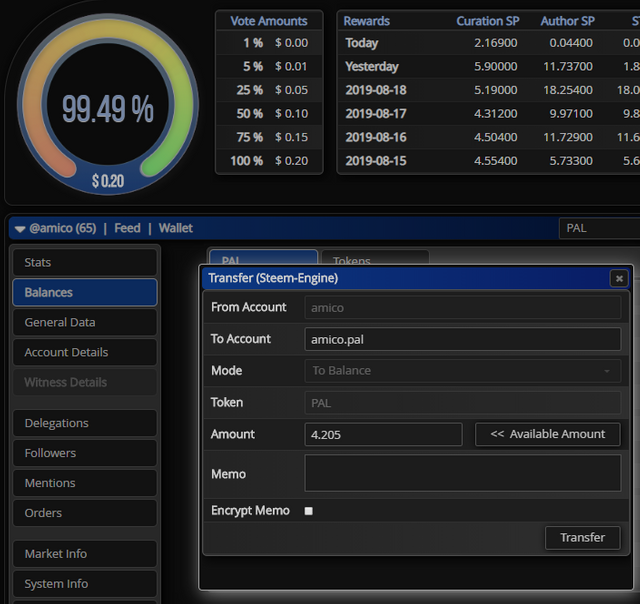This screenshot has width=640, height=604.
Task: Open Account Details in the sidebar
Action: (85, 352)
